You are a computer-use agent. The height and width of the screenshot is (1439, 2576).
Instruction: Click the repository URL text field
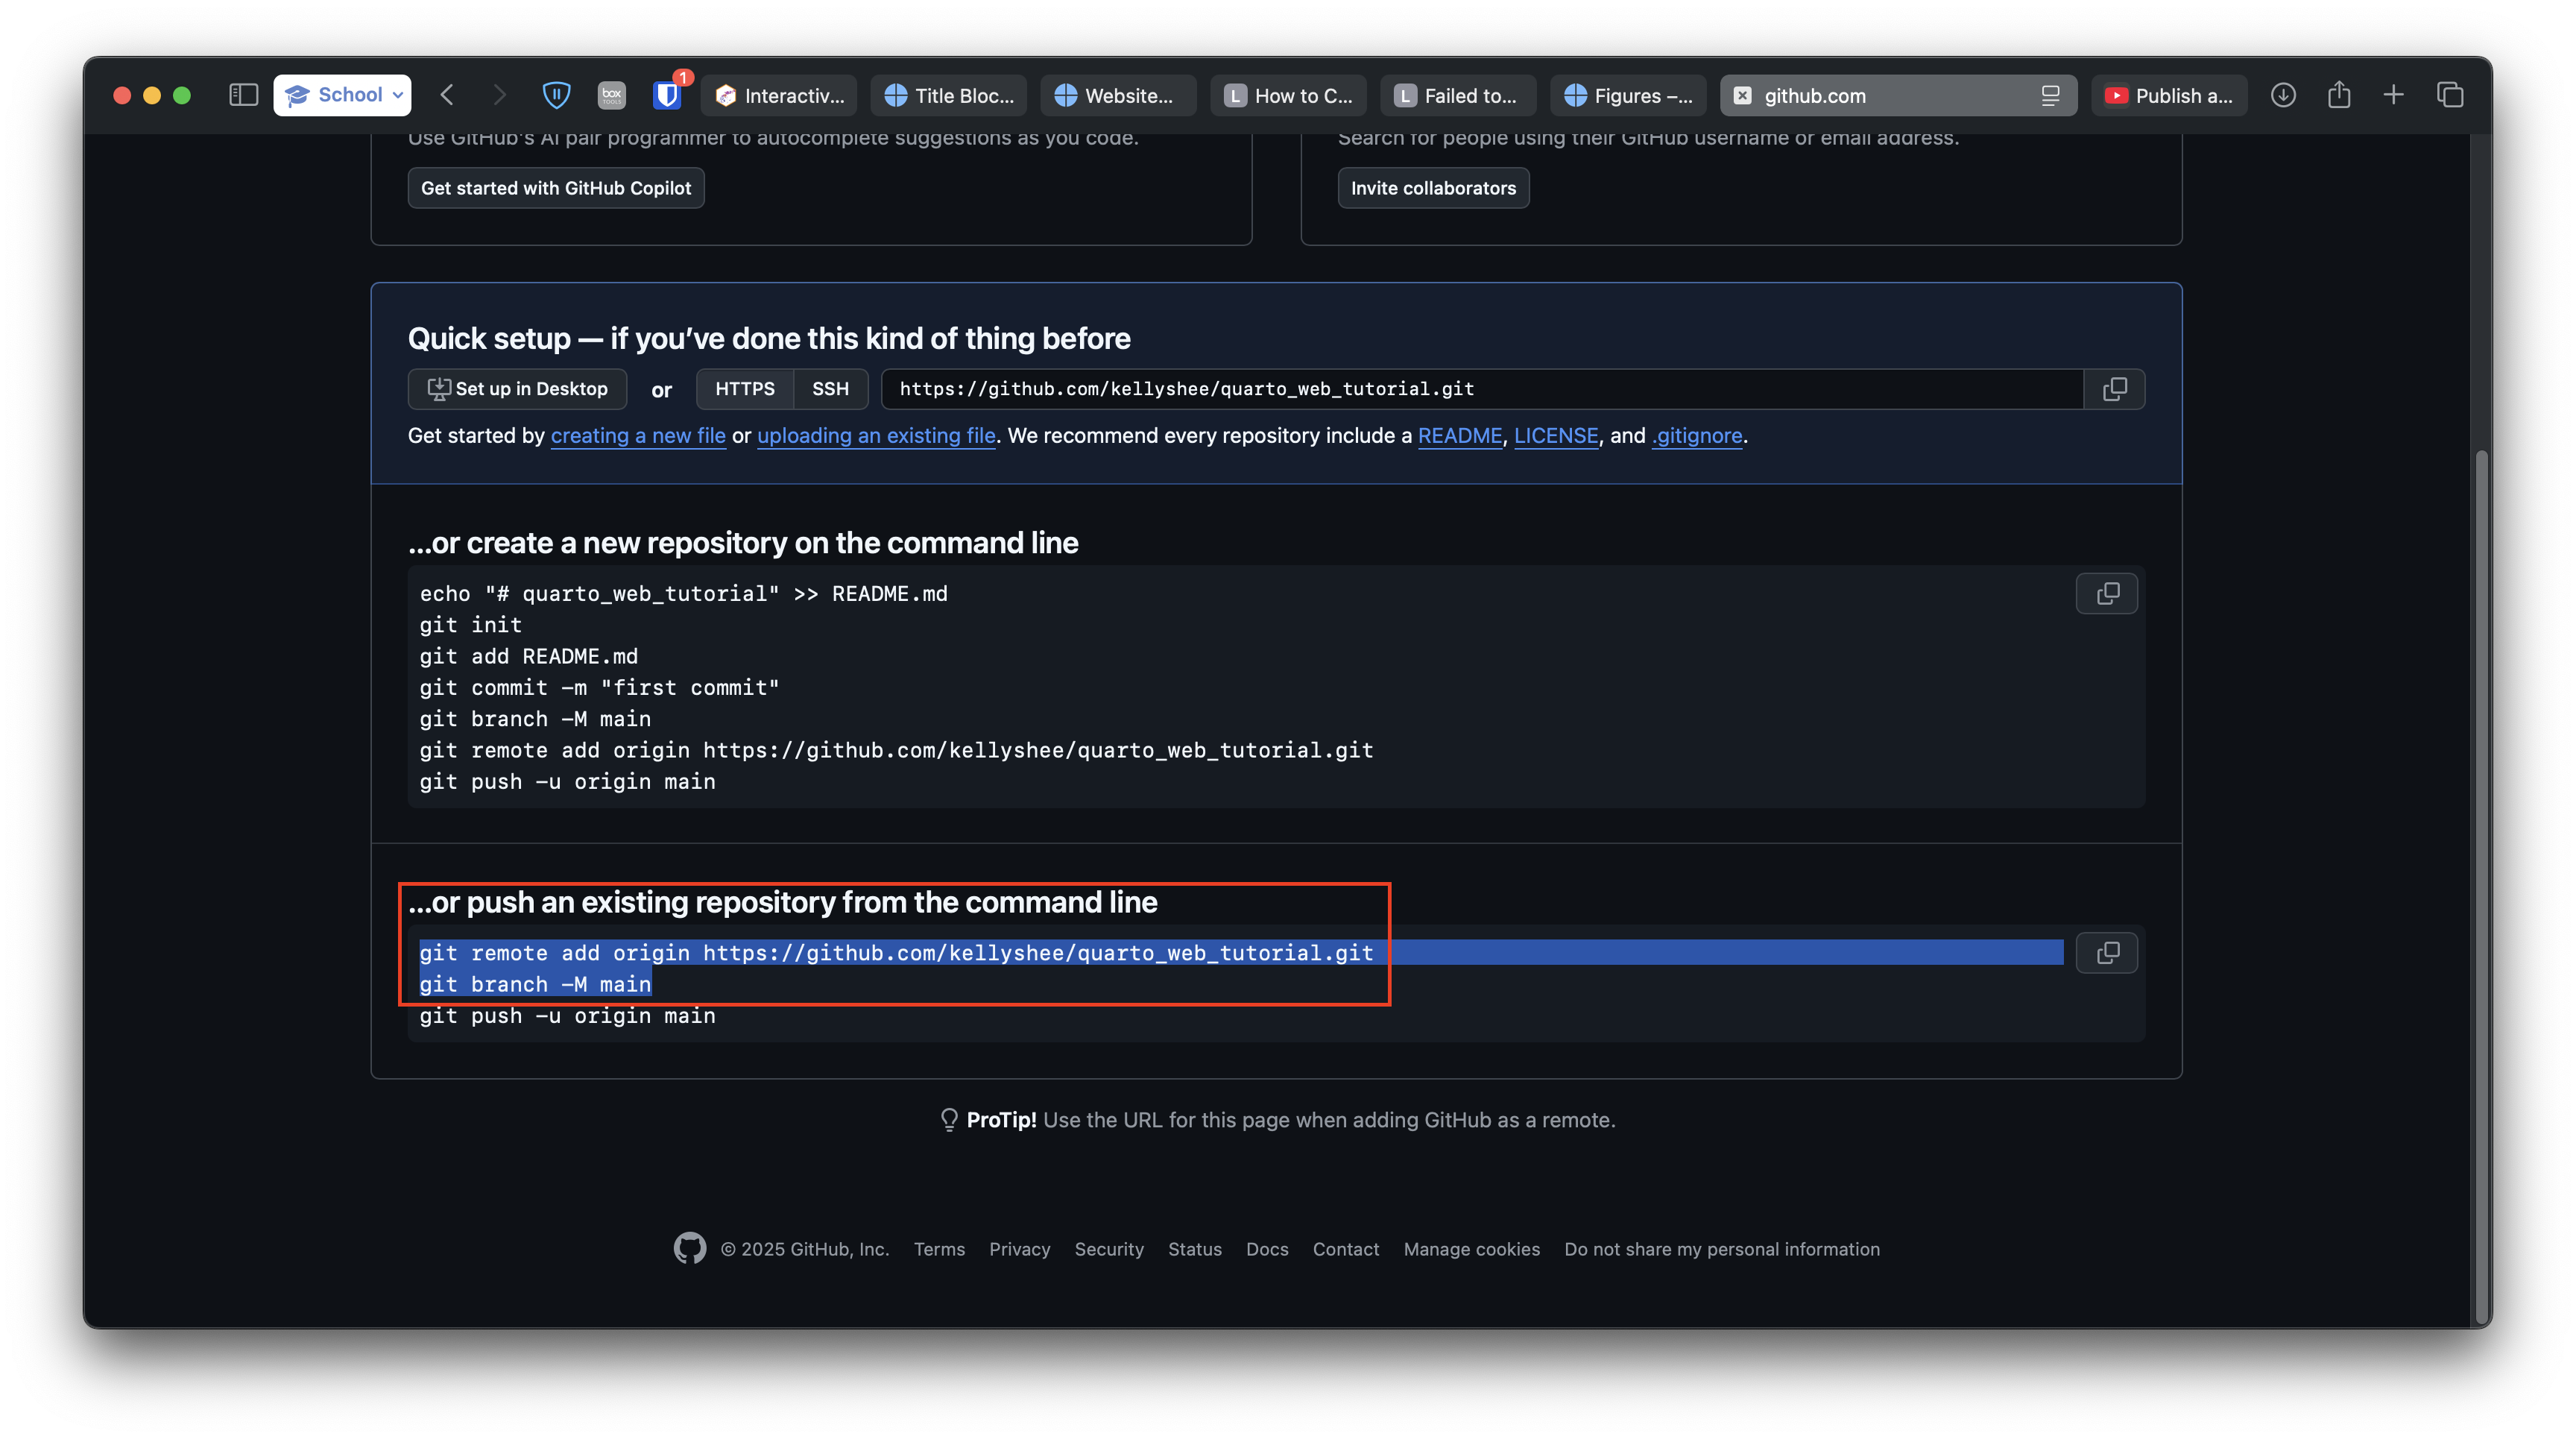[1482, 389]
